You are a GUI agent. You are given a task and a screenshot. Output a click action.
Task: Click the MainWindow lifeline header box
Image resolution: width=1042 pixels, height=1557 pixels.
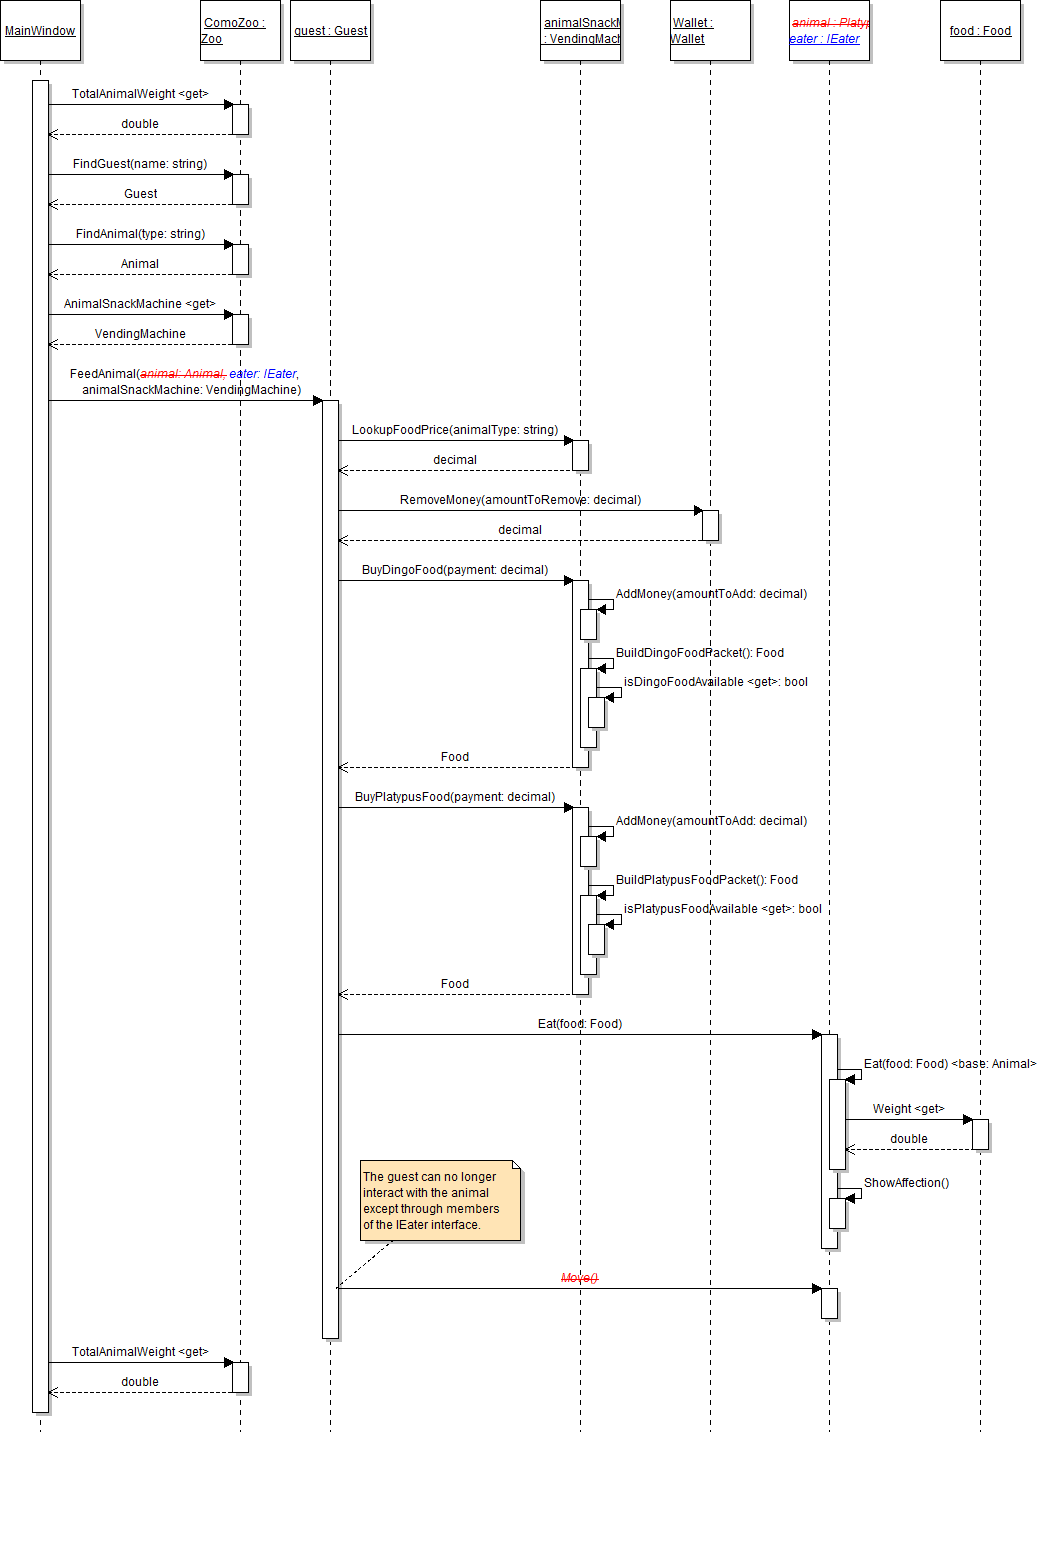(x=40, y=31)
